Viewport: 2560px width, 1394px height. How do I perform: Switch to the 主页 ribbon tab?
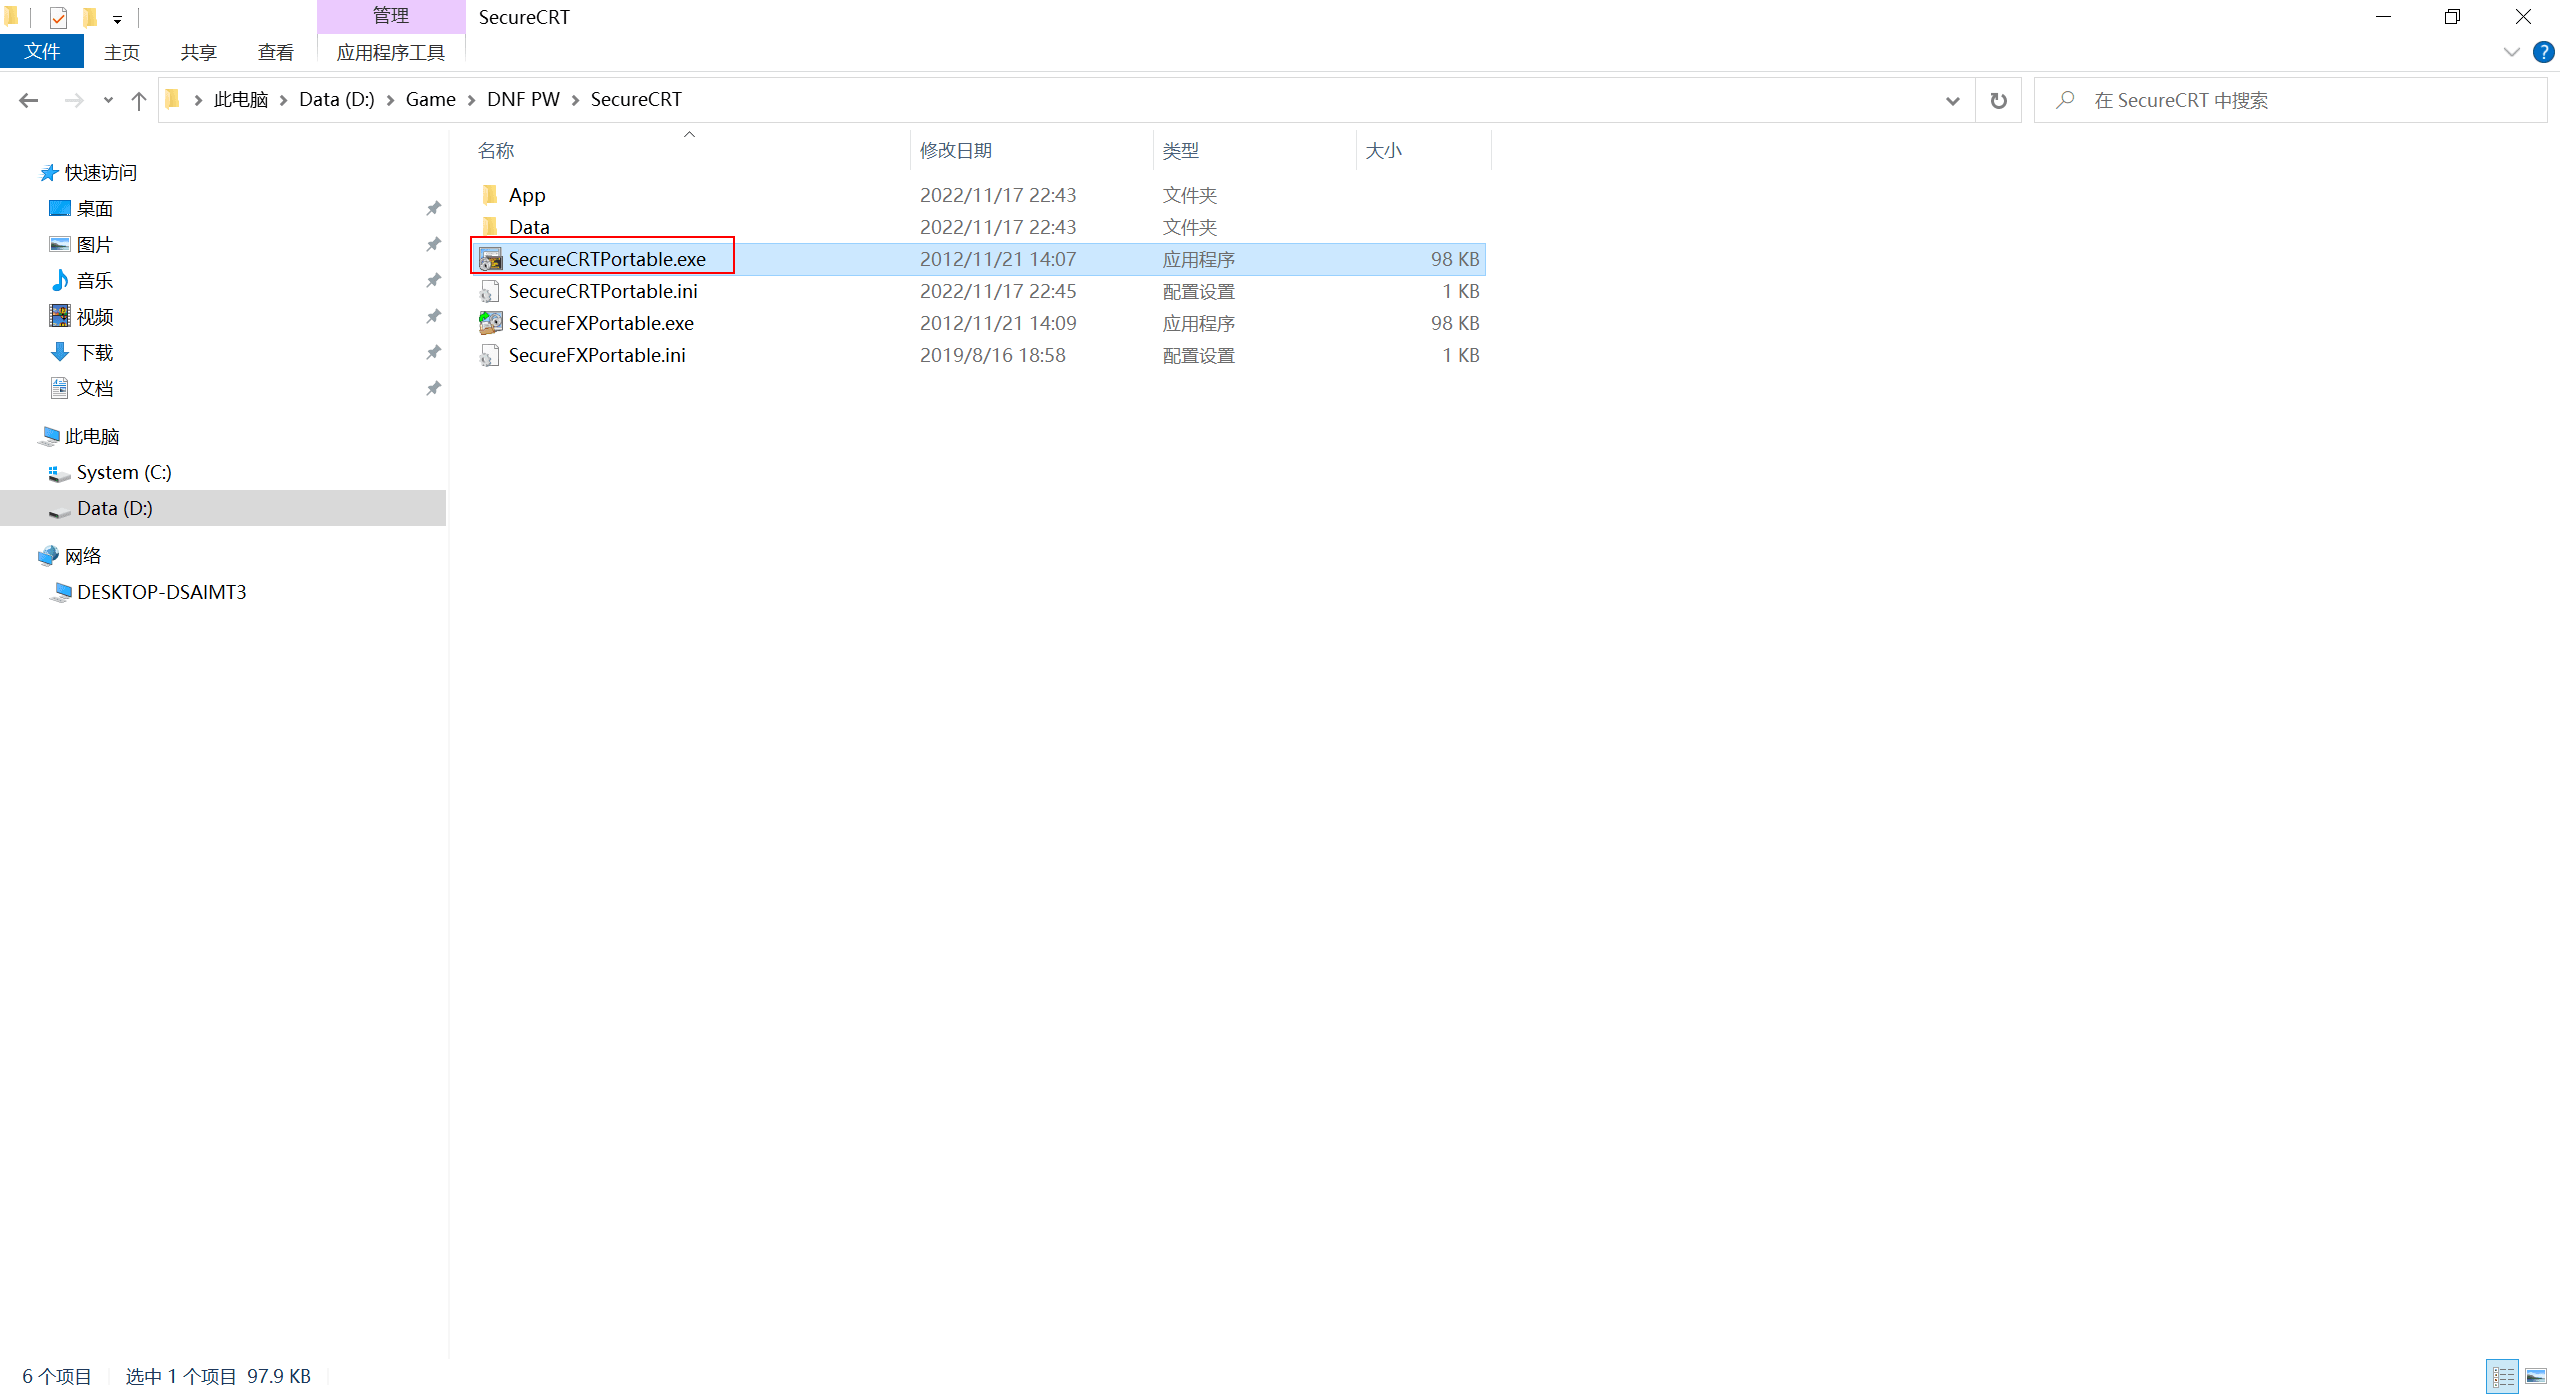[x=122, y=52]
